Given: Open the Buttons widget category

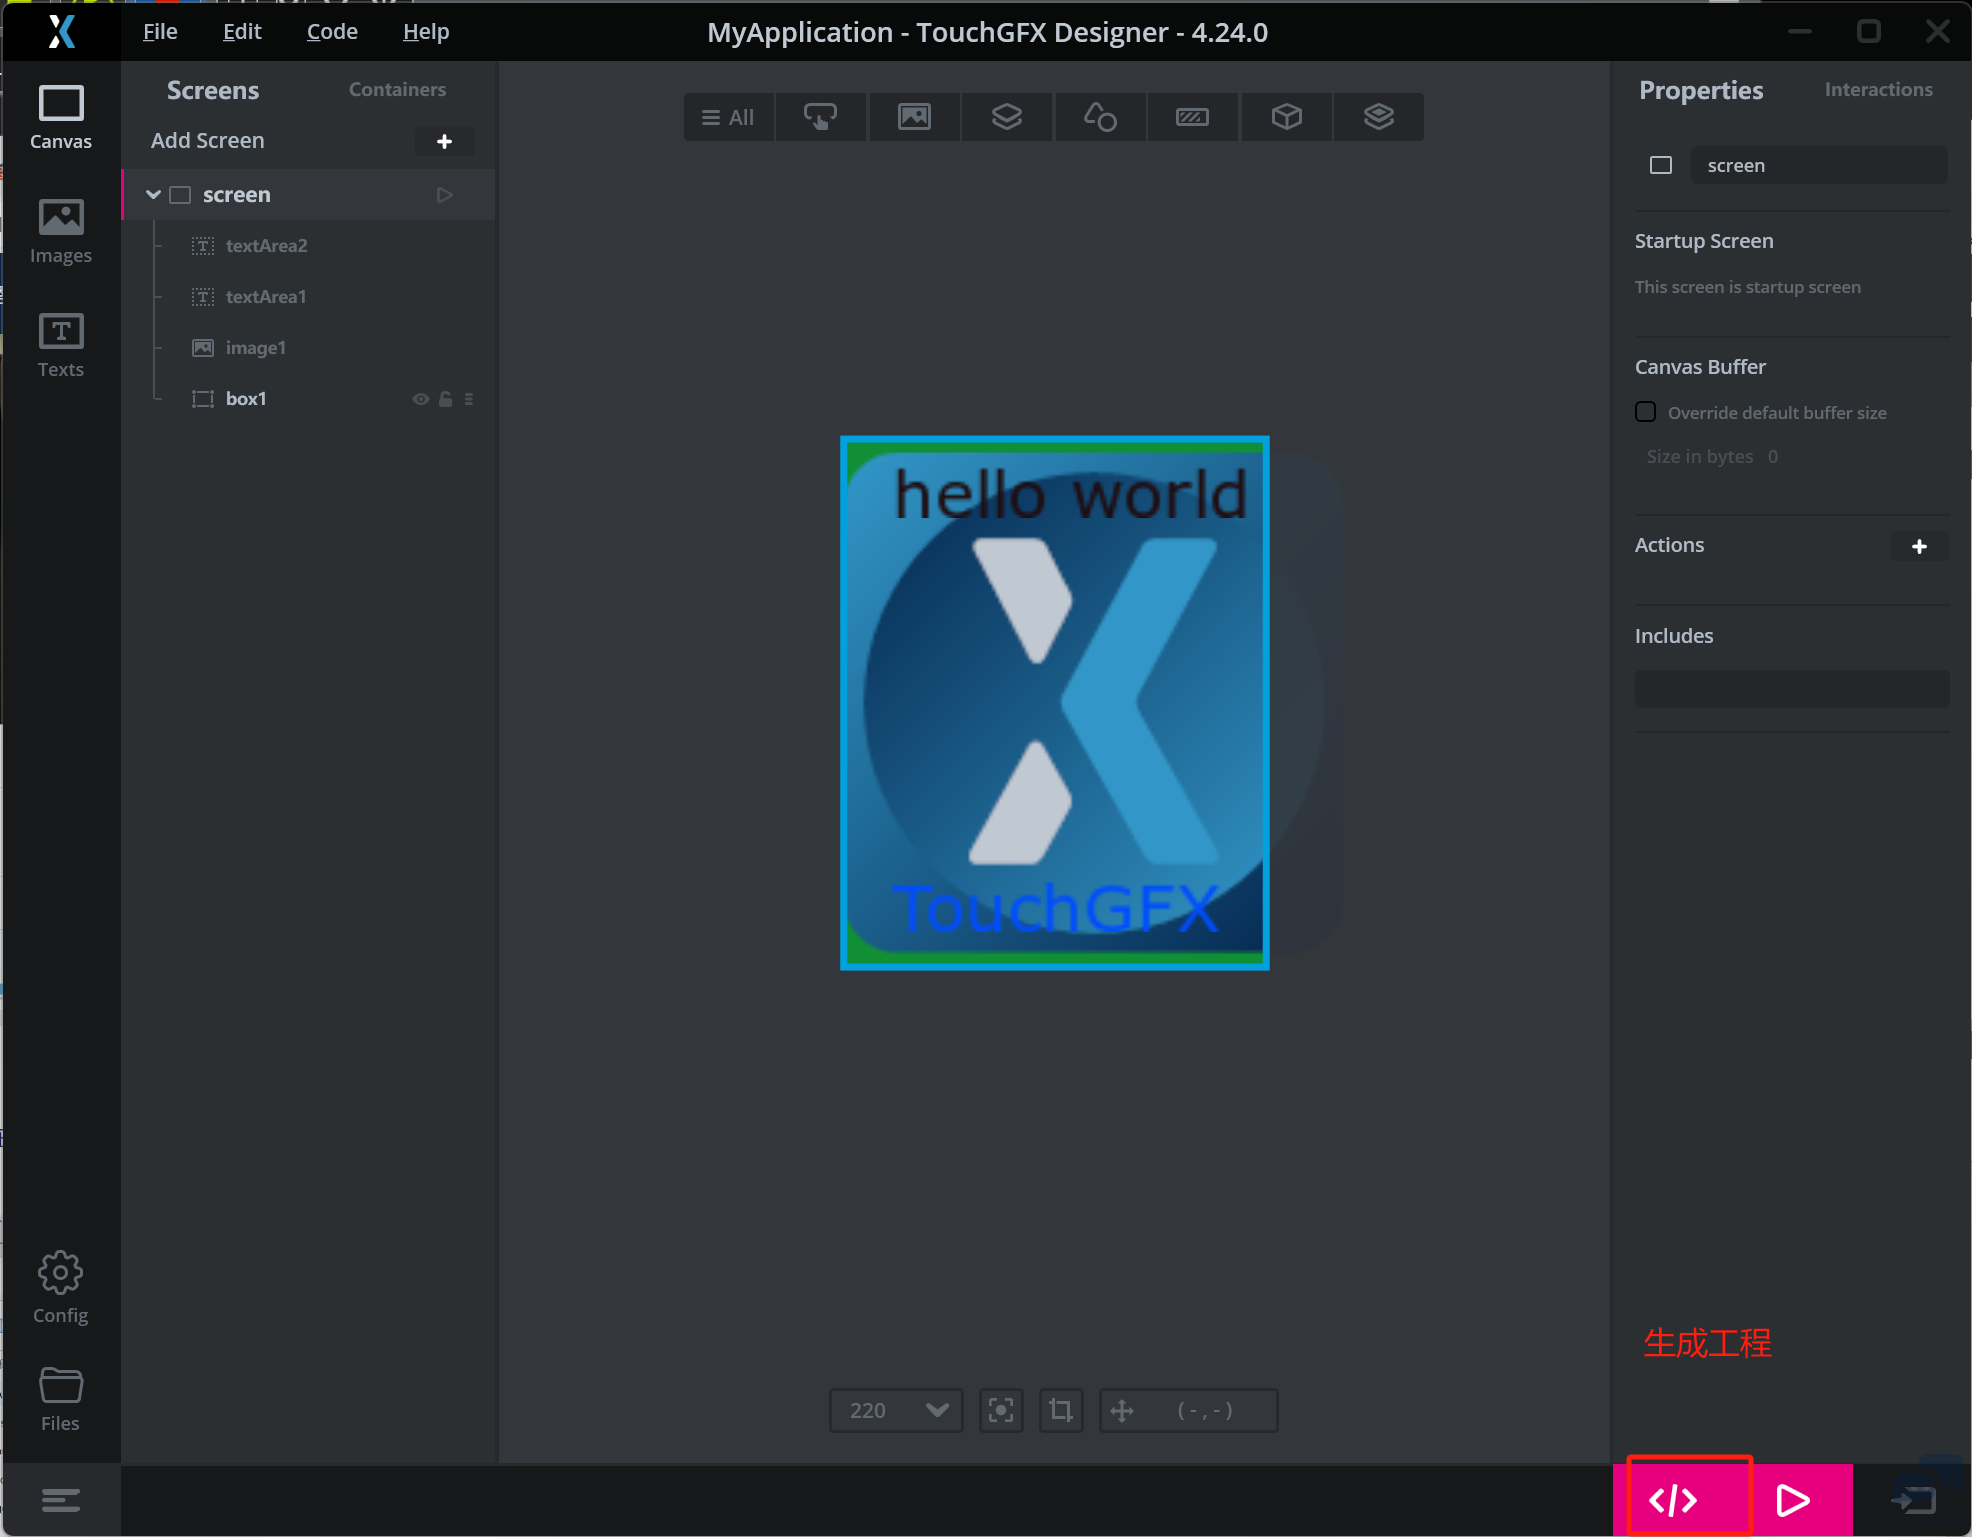Looking at the screenshot, I should 821,117.
